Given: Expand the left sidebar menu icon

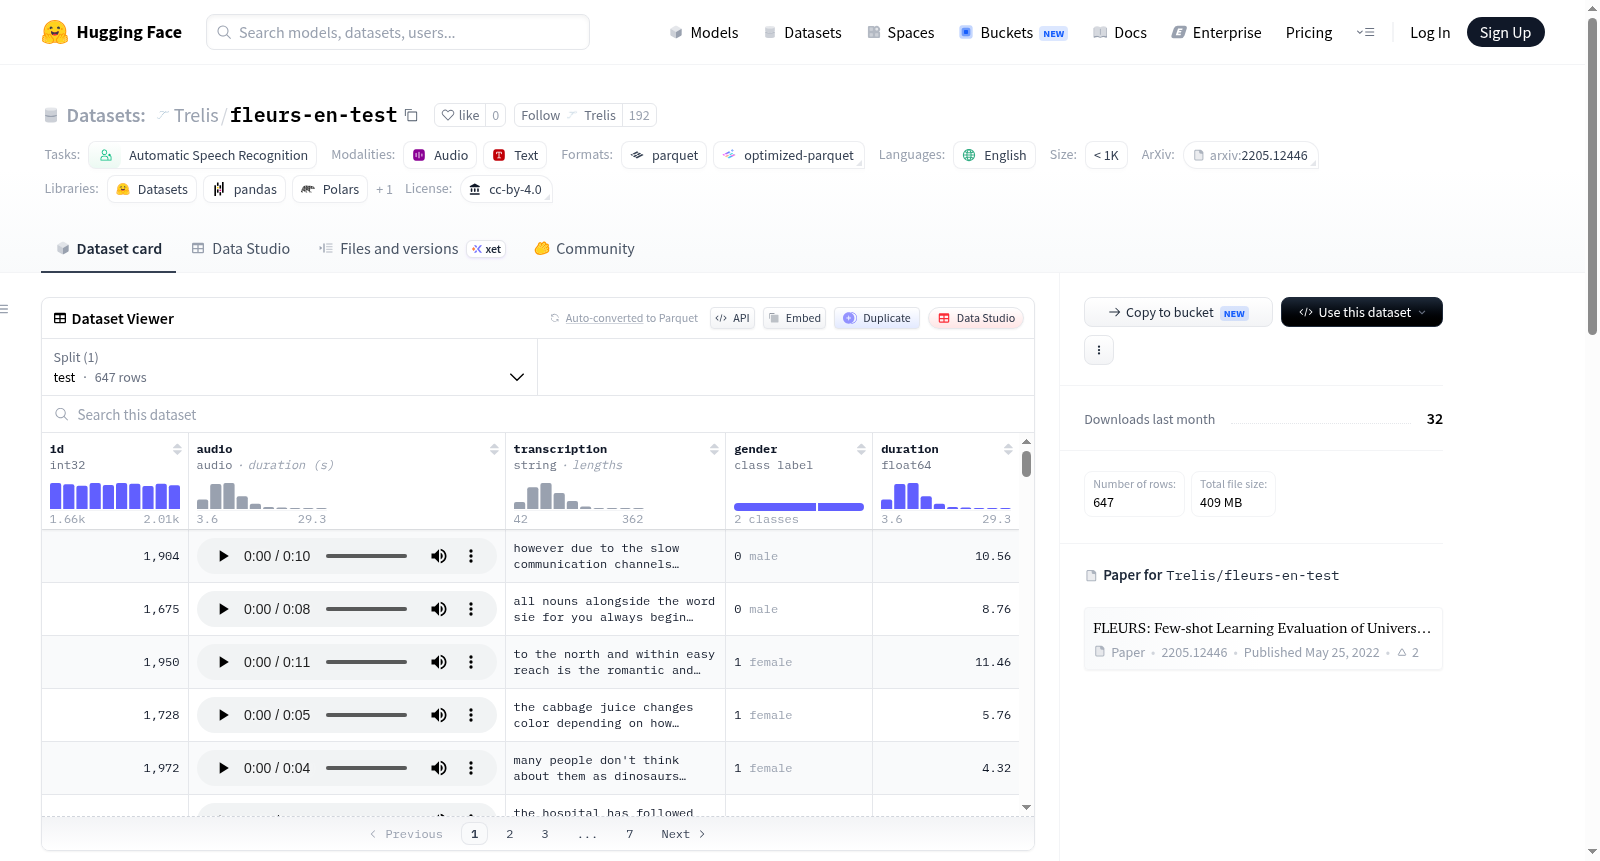Looking at the screenshot, I should 5,309.
